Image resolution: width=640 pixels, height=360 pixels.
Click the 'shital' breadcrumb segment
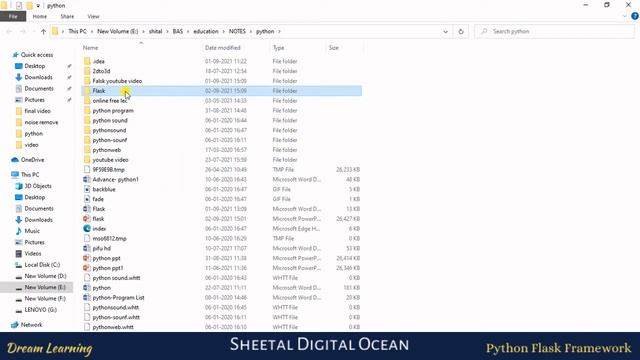tap(155, 31)
